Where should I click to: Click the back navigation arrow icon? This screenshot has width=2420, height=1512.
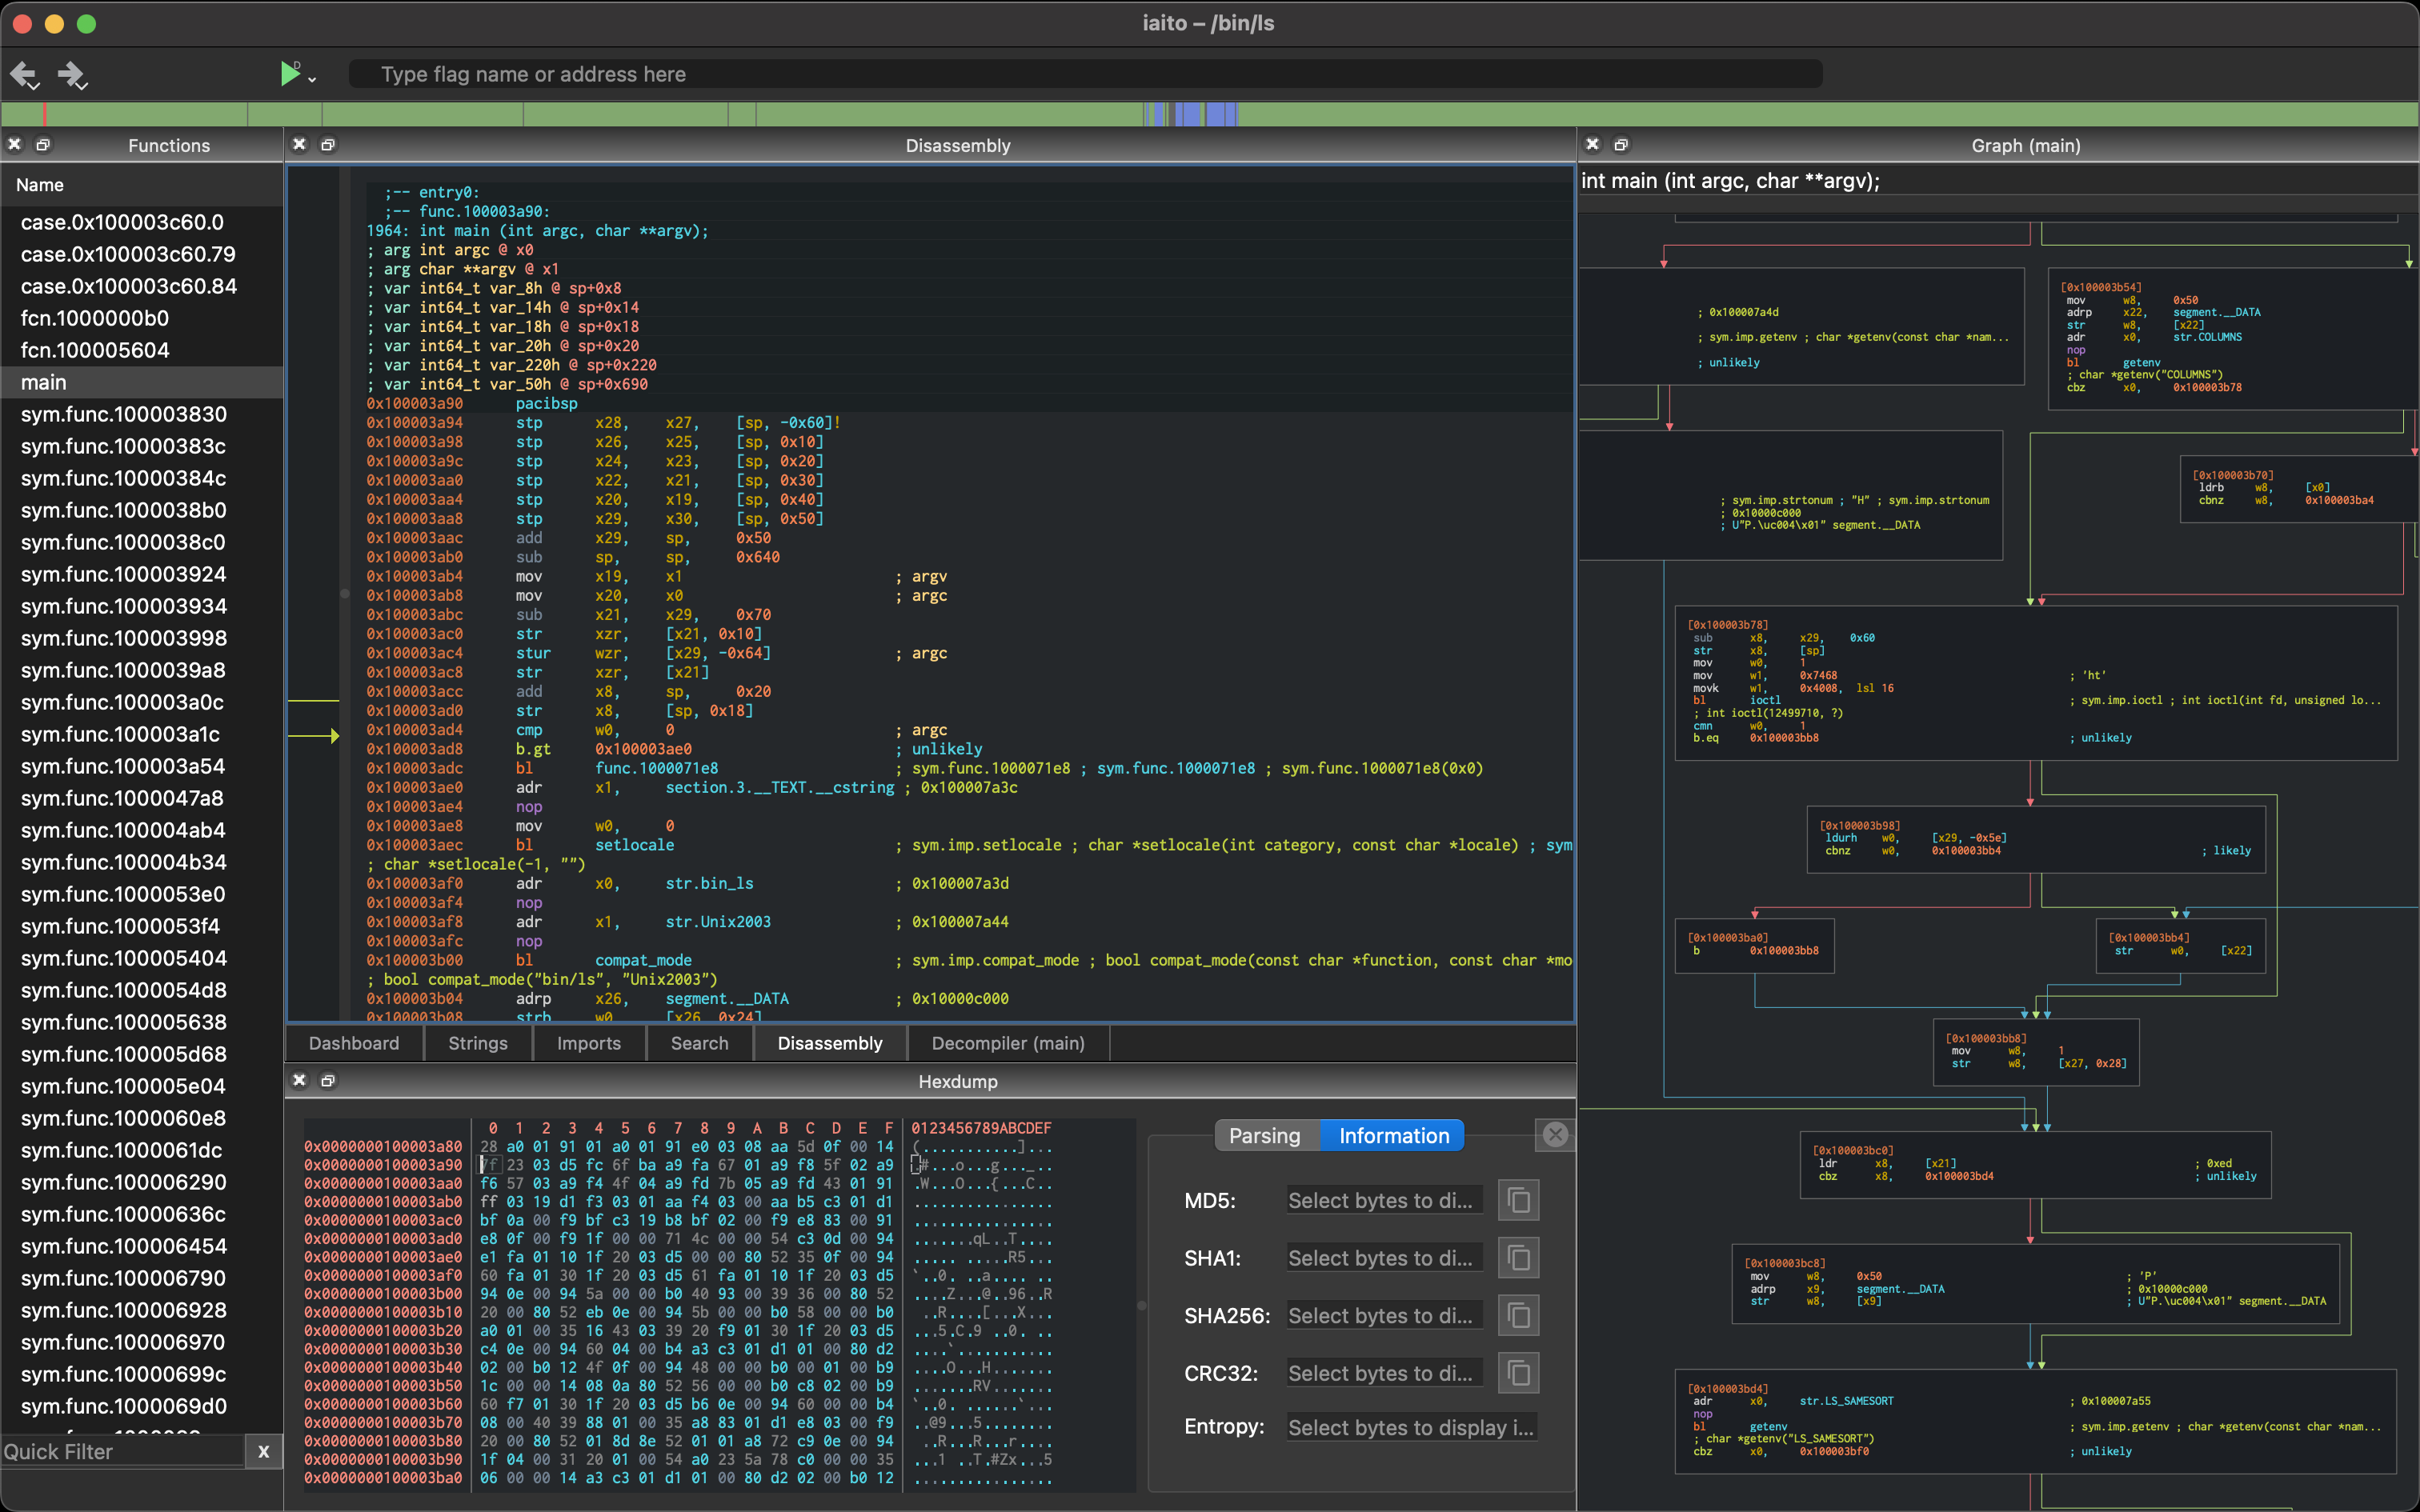24,73
